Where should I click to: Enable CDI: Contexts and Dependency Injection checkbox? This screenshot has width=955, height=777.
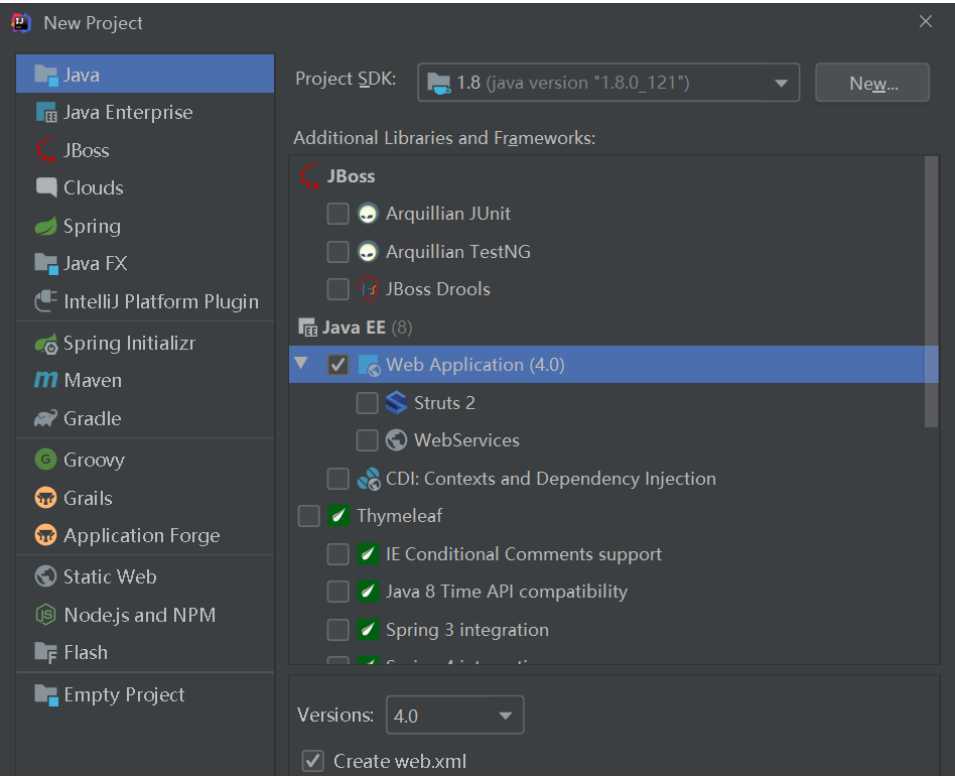click(x=338, y=479)
